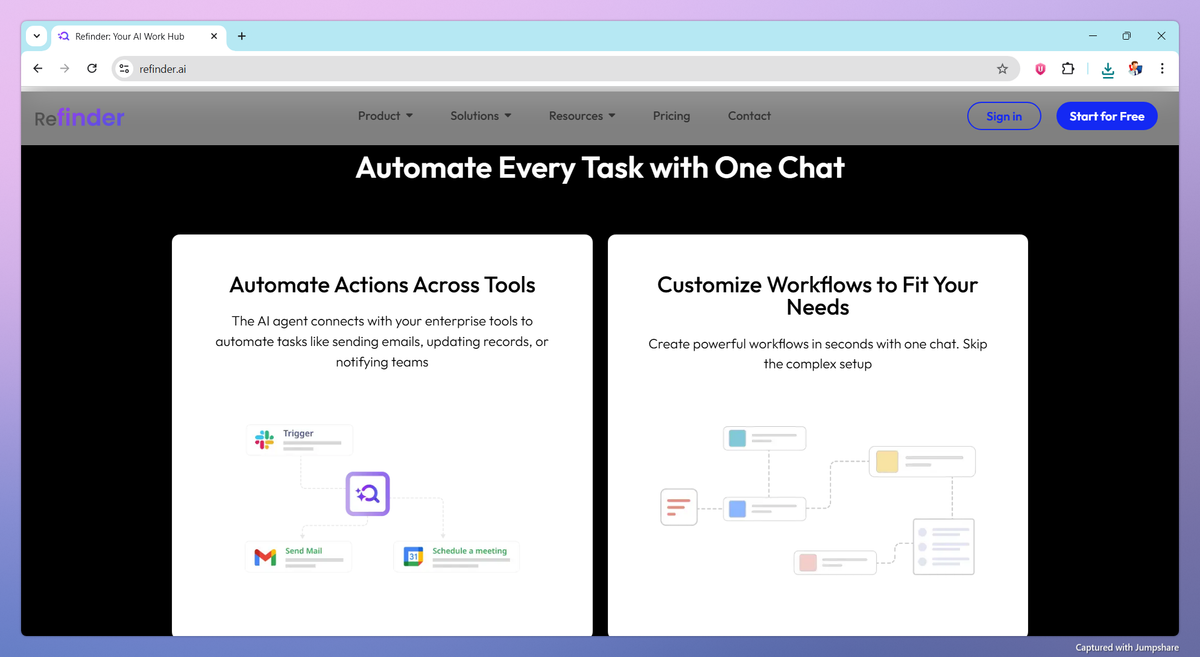The height and width of the screenshot is (657, 1200).
Task: Open the Brave shield extension icon
Action: pyautogui.click(x=1040, y=69)
